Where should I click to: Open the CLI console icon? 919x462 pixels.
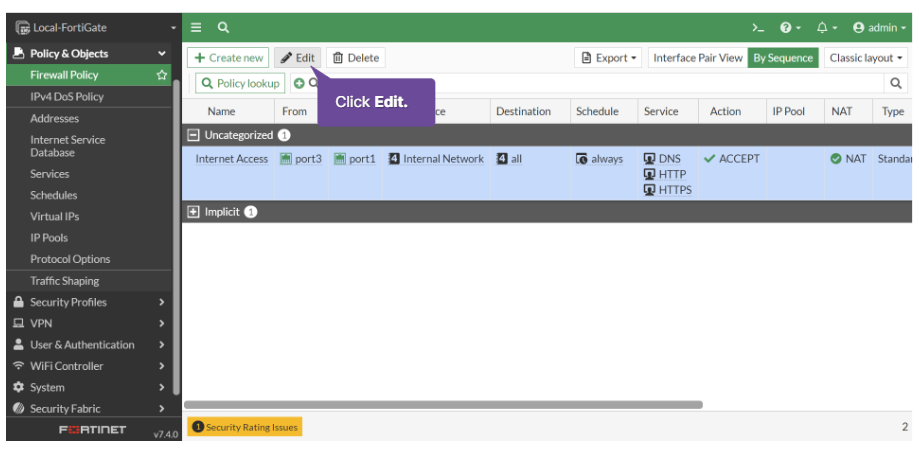click(758, 28)
